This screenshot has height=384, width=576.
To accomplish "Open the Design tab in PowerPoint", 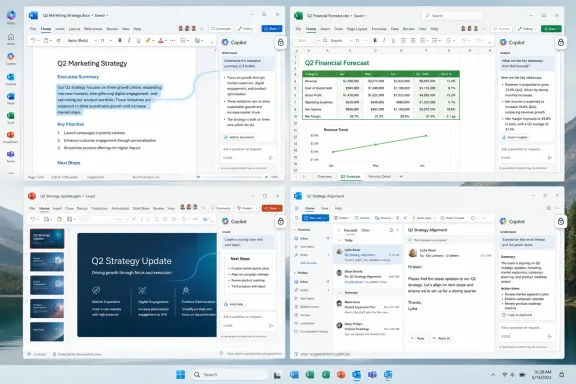I will [x=82, y=208].
